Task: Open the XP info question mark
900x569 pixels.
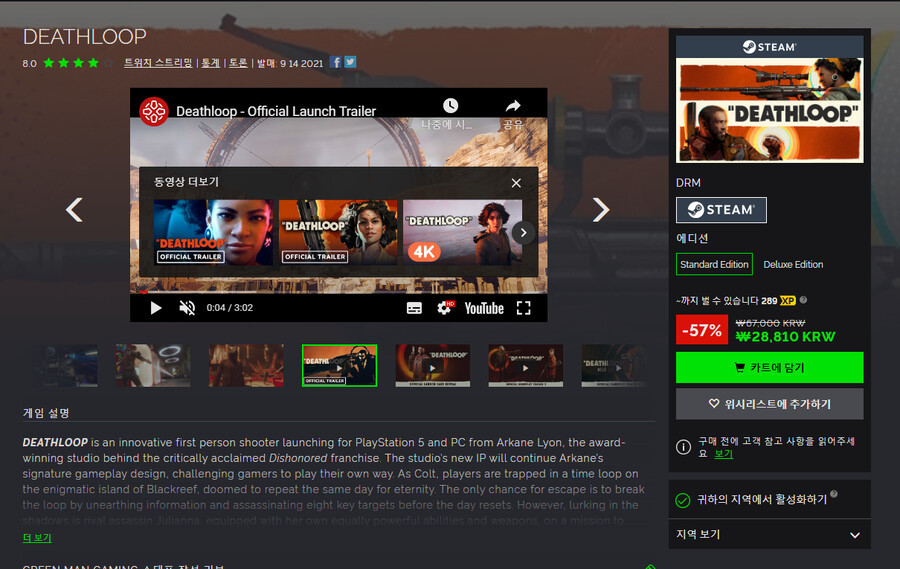Action: [803, 300]
